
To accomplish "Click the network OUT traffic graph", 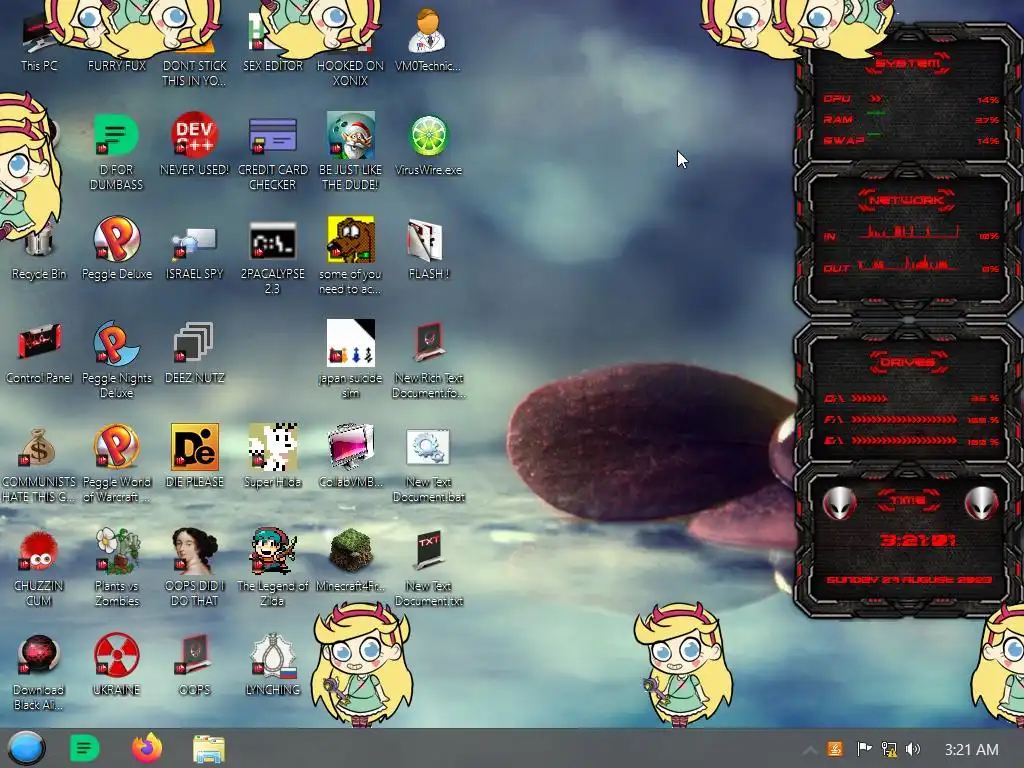I will [x=908, y=263].
